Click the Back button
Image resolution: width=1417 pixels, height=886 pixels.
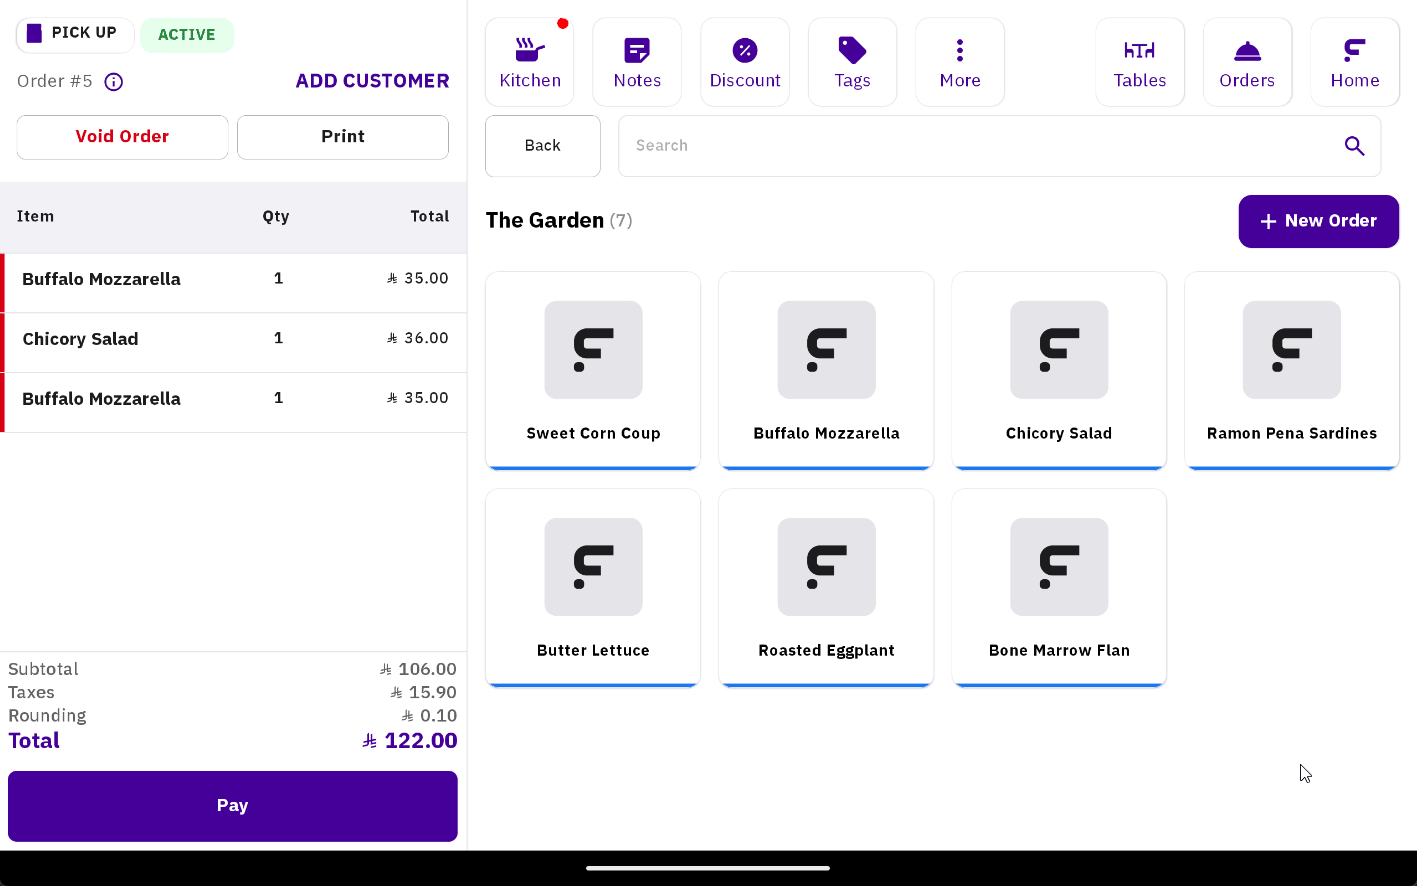point(542,146)
